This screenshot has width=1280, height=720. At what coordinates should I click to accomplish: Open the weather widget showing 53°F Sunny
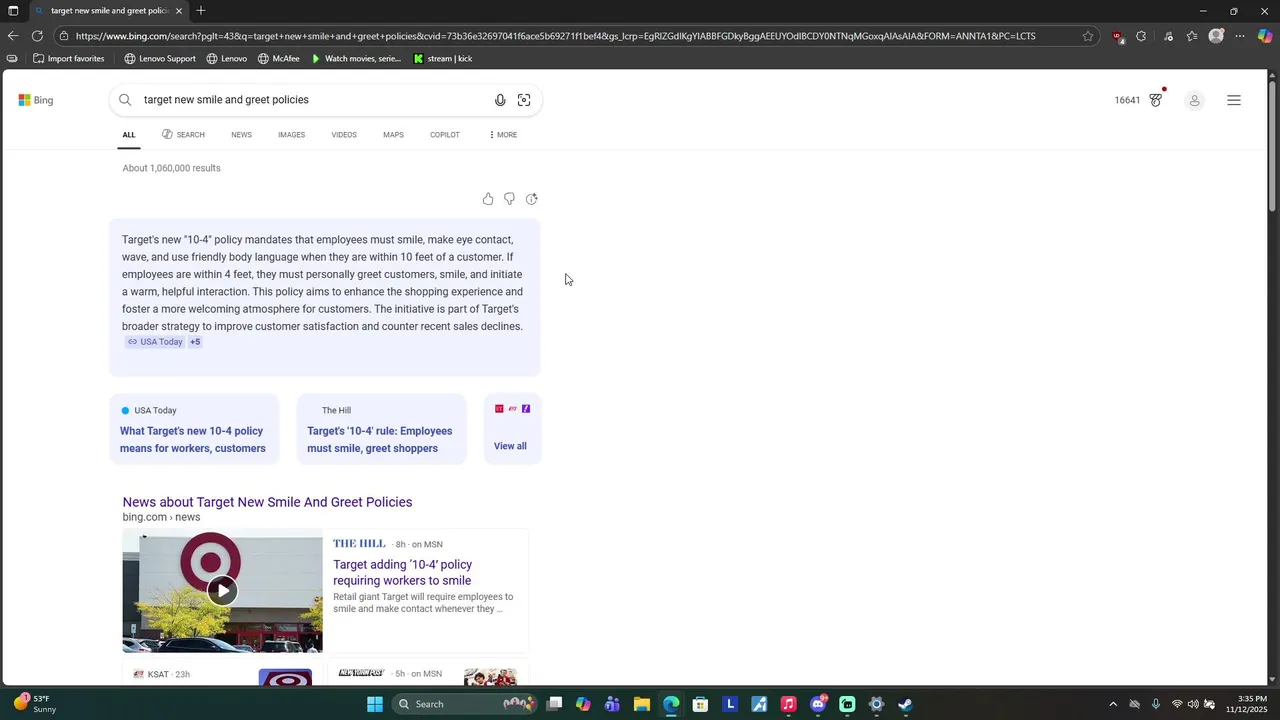coord(35,704)
